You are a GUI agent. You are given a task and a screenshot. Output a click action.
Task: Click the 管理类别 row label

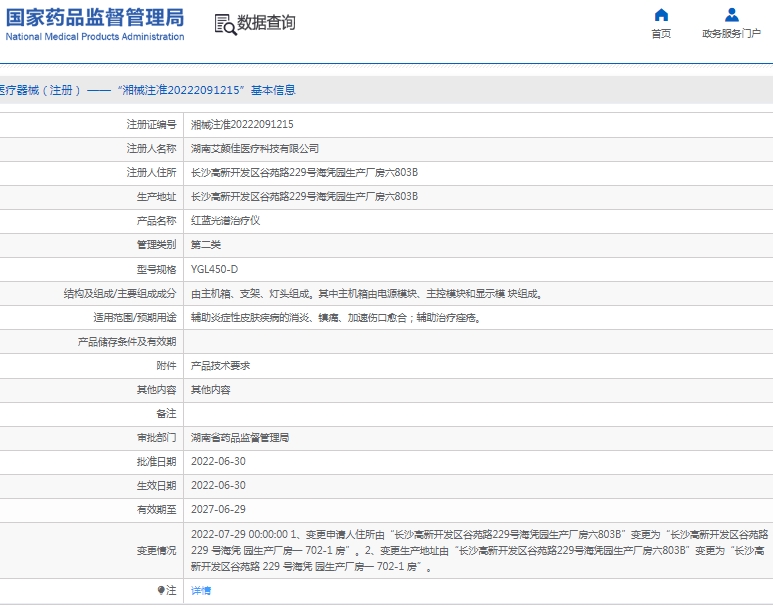[x=156, y=245]
